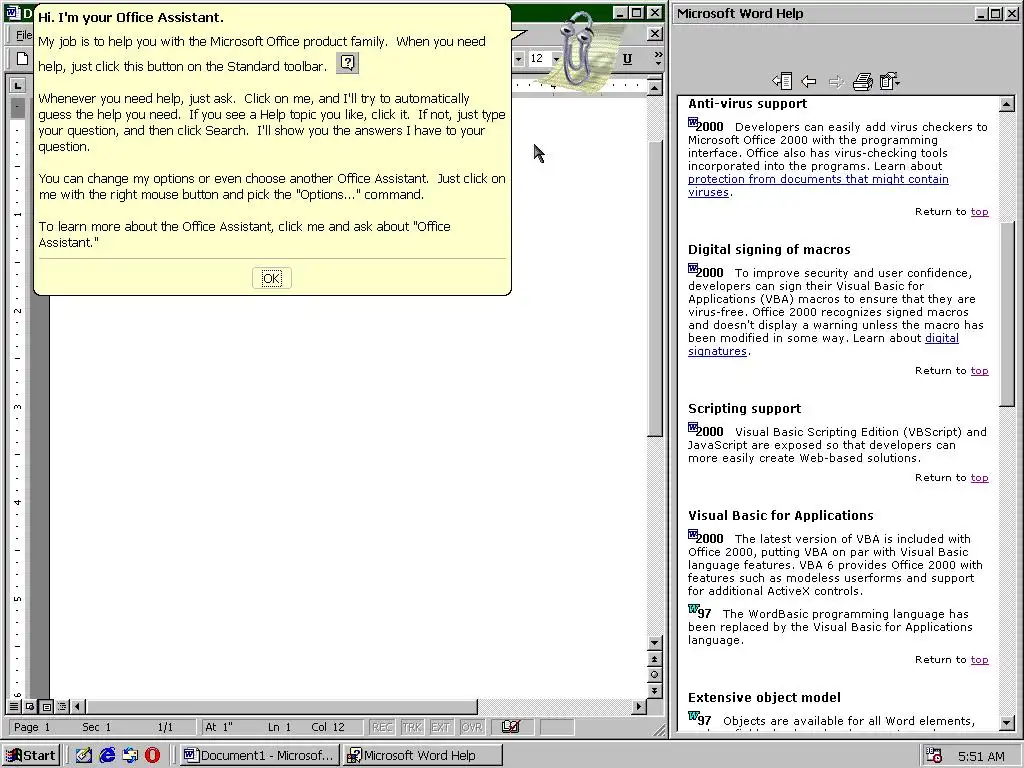Viewport: 1024px width, 768px height.
Task: Switch to Microsoft Word Help taskbar button
Action: [x=423, y=756]
